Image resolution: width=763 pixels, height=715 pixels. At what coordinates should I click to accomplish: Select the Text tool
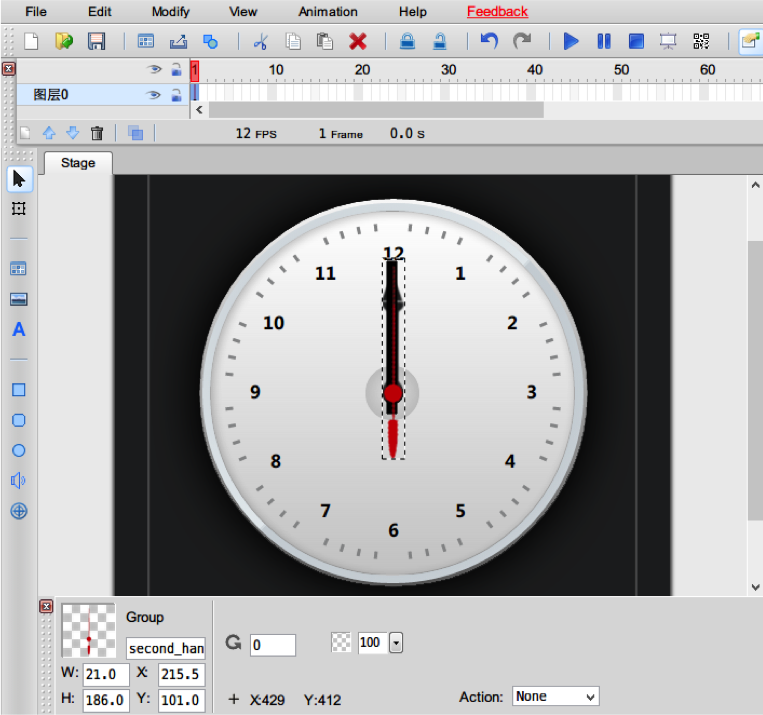(18, 330)
